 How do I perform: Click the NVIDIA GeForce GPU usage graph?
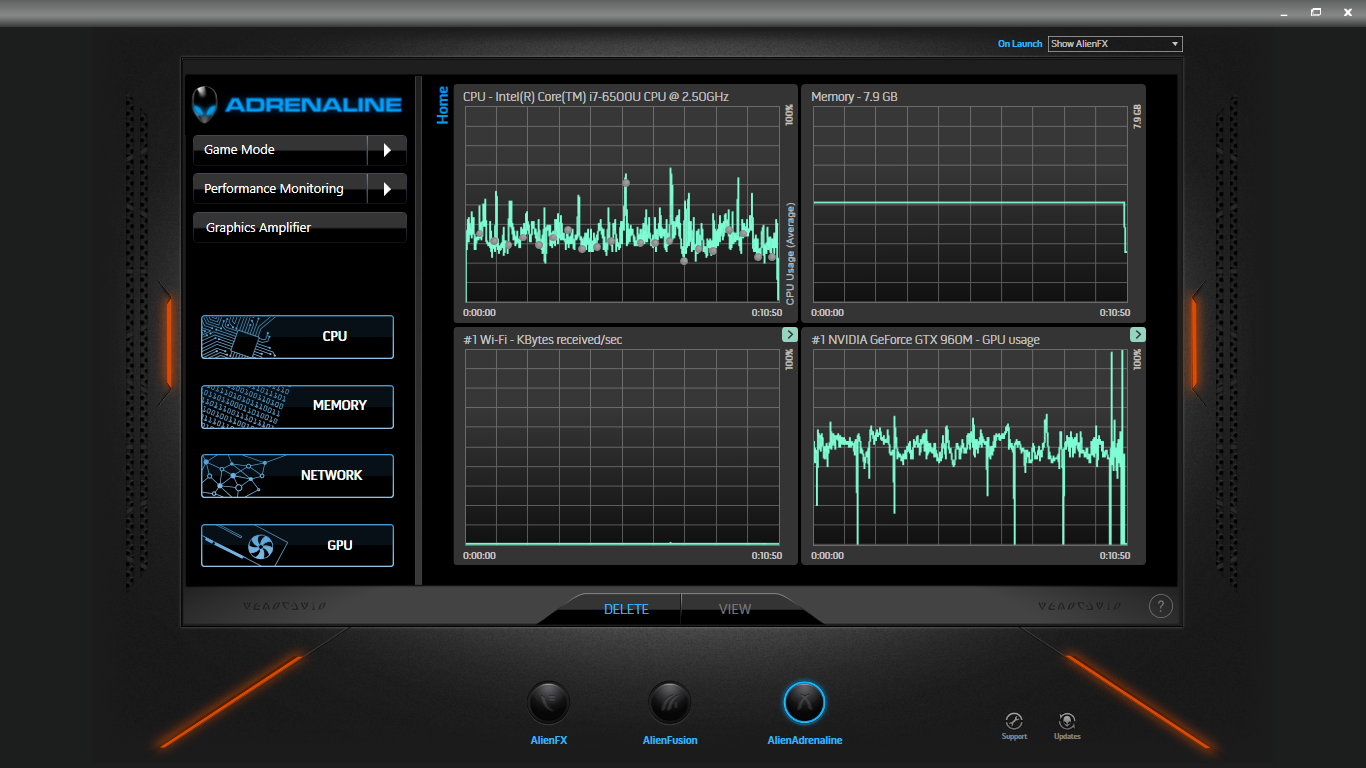970,447
